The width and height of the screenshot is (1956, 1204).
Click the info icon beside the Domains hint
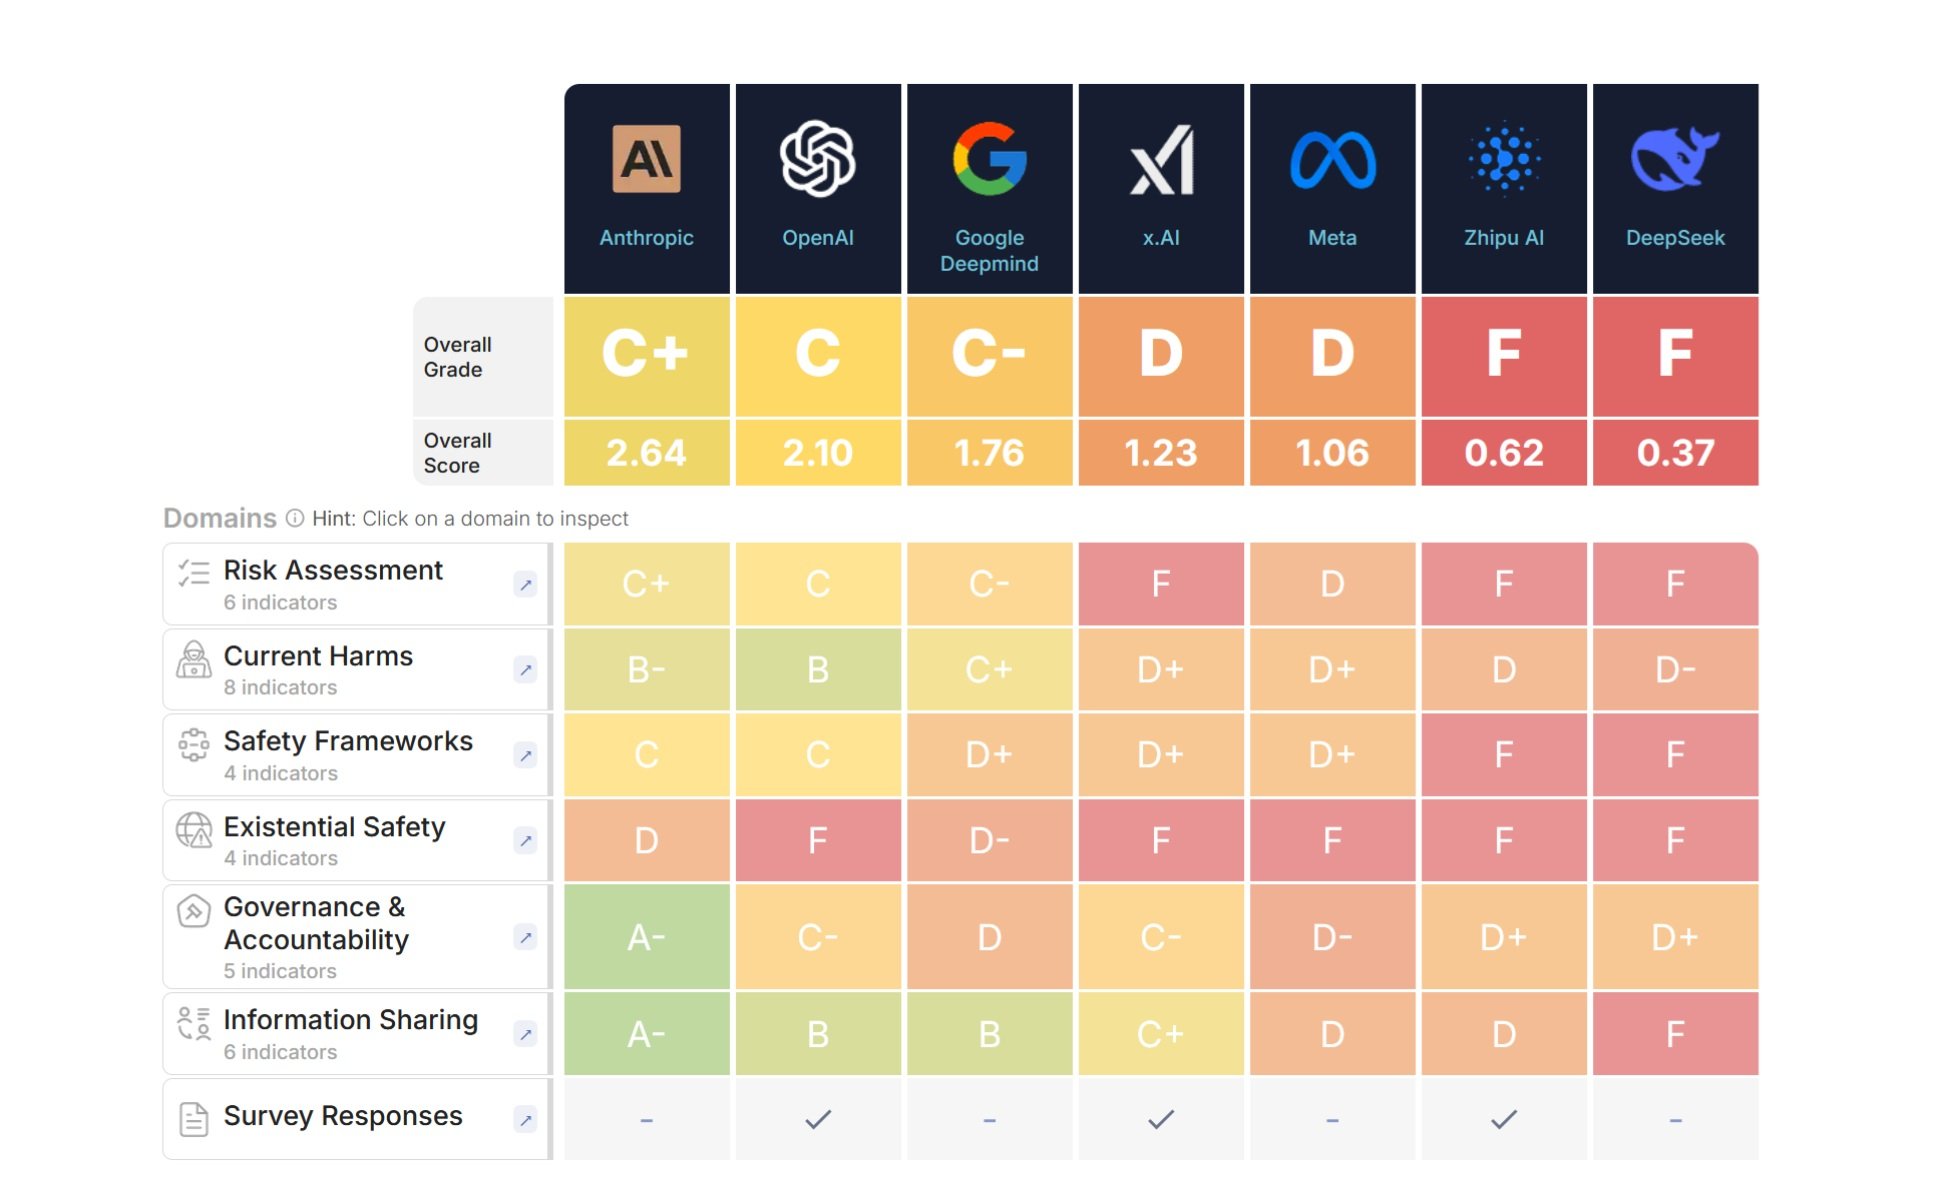tap(296, 518)
